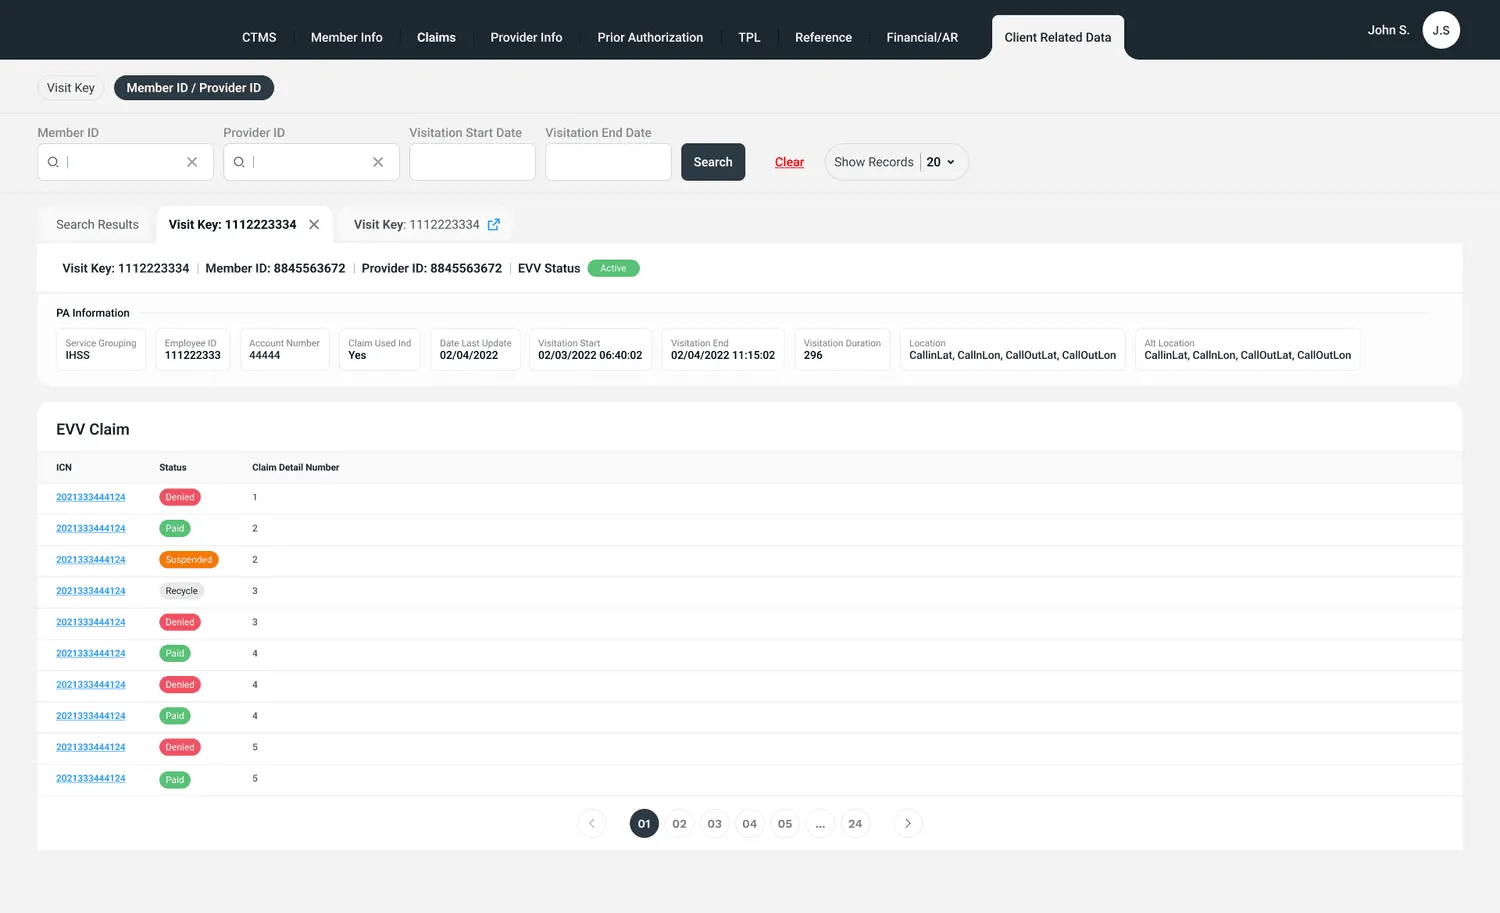Click the Visitation Duration 296 card
This screenshot has height=913, width=1500.
(842, 350)
